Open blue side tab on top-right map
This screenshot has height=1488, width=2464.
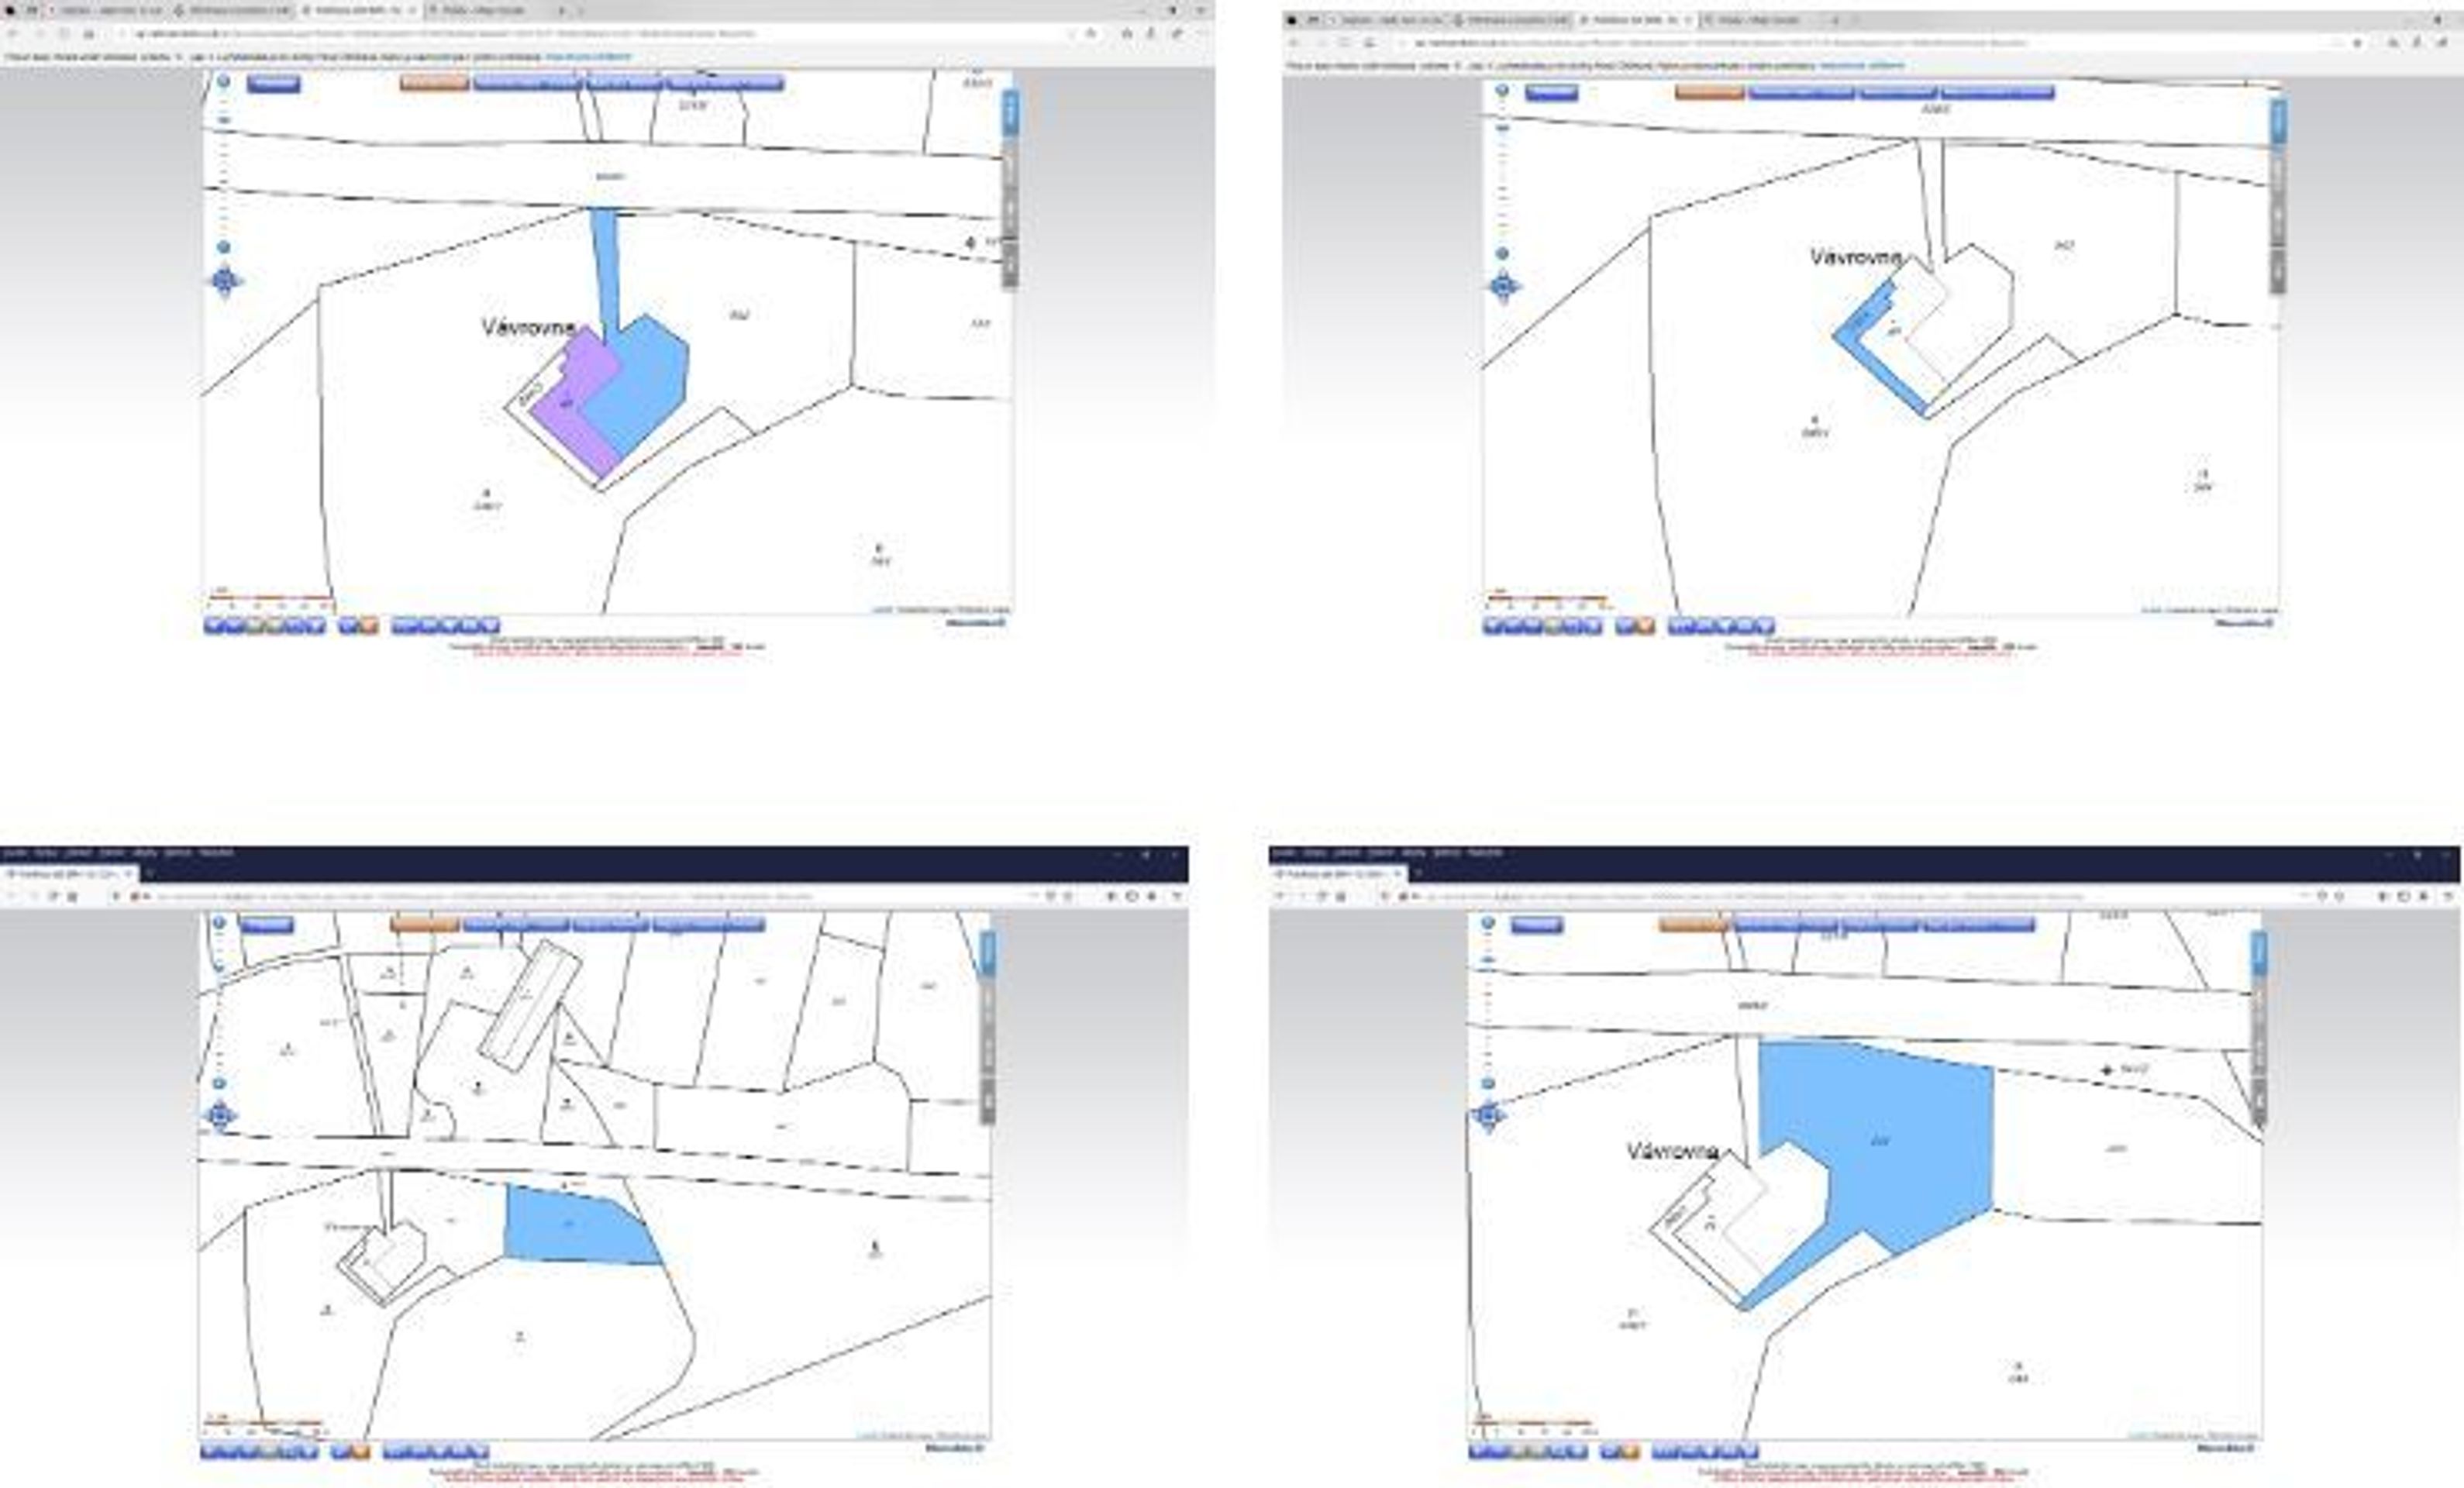click(x=2278, y=121)
